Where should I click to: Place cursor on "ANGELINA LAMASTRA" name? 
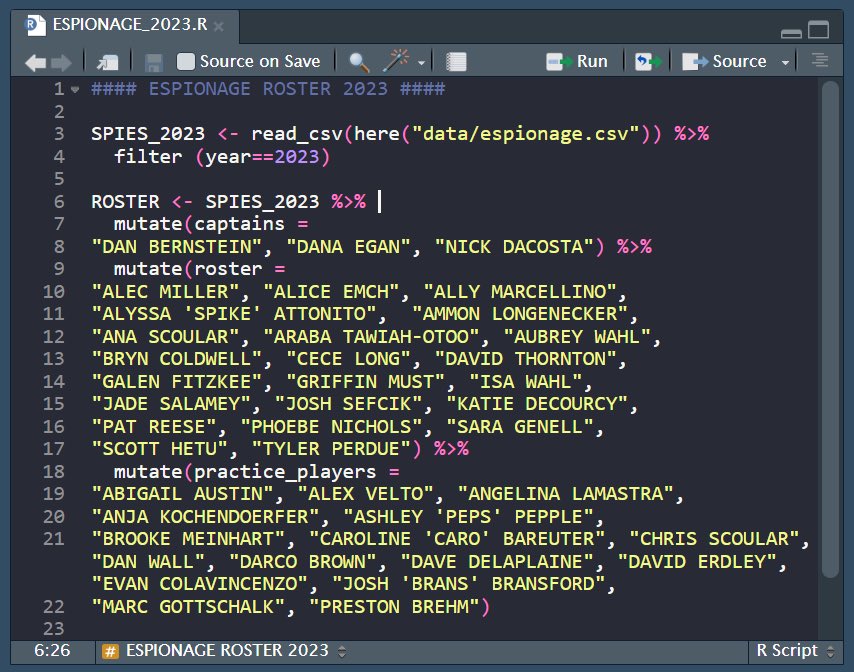566,494
